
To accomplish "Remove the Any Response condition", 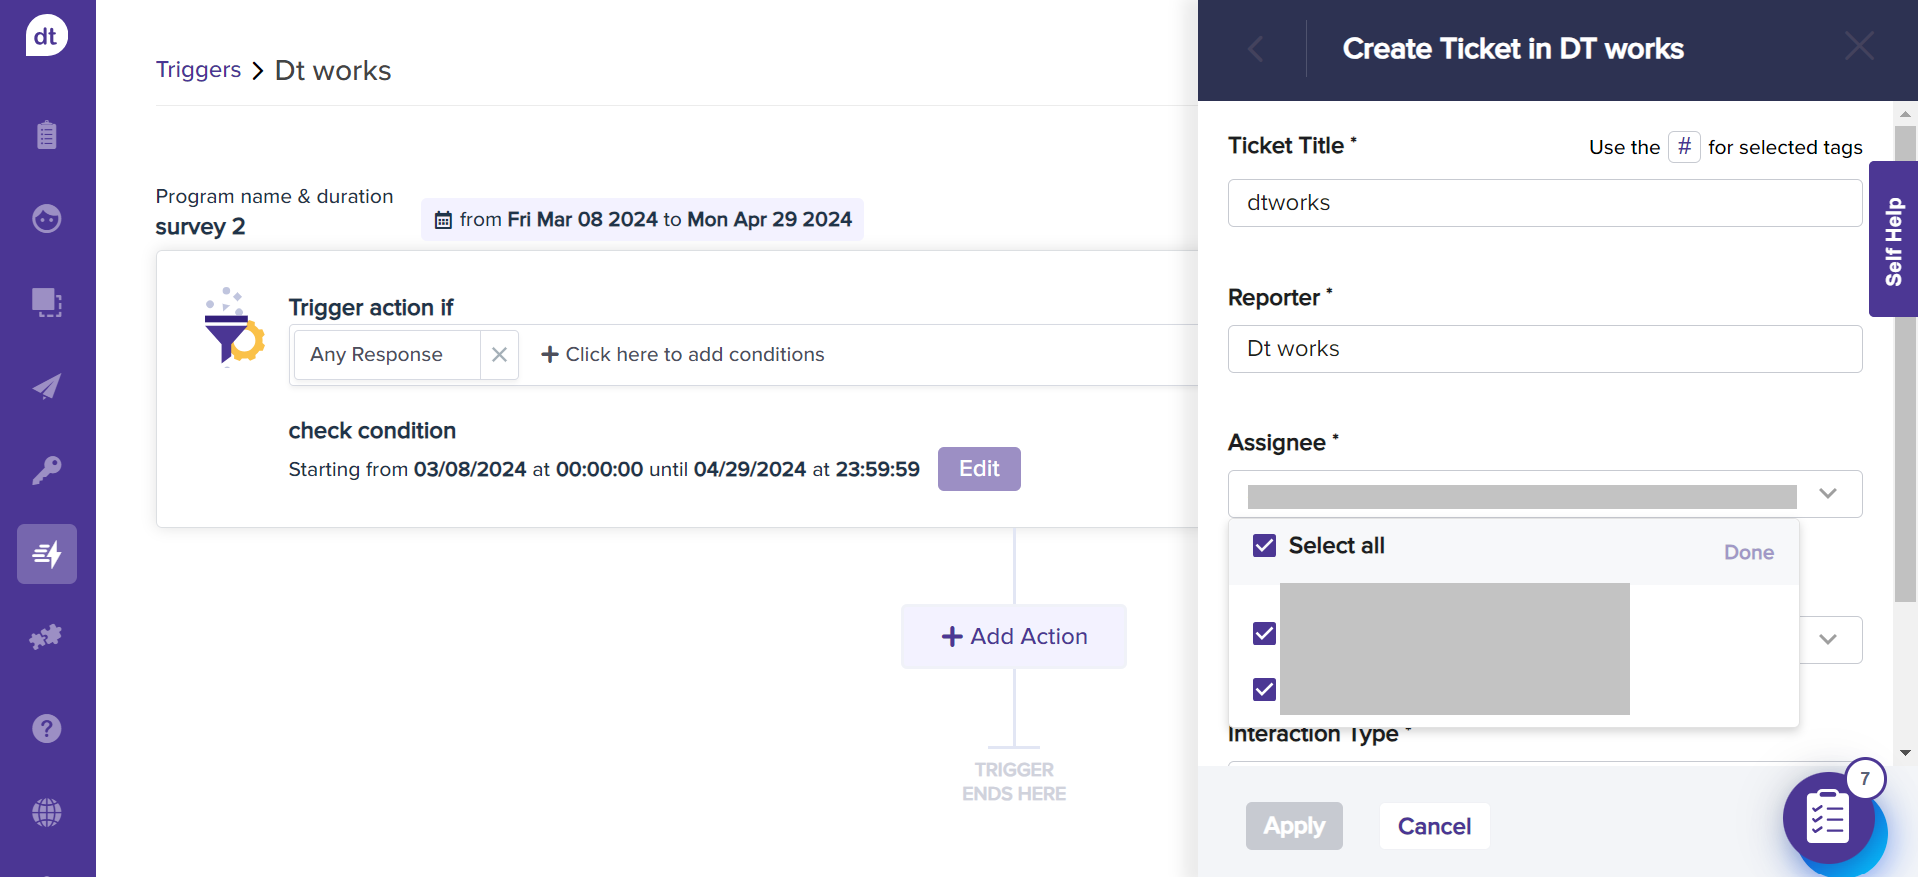I will [x=499, y=355].
